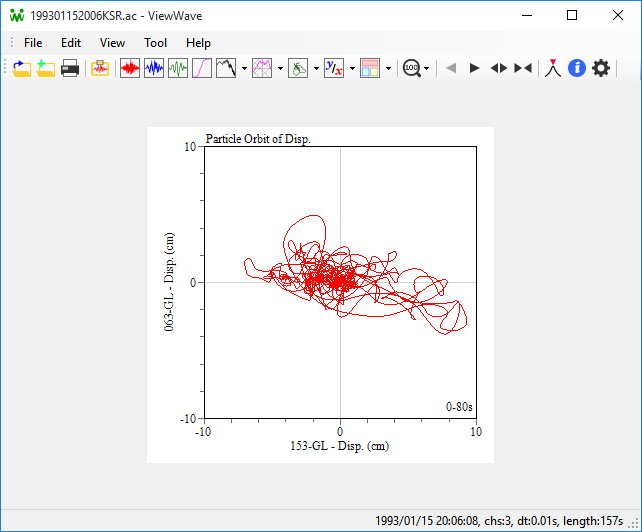Screen dimensions: 642x532
Task: Show the black Fourier spectrum plot
Action: point(226,68)
